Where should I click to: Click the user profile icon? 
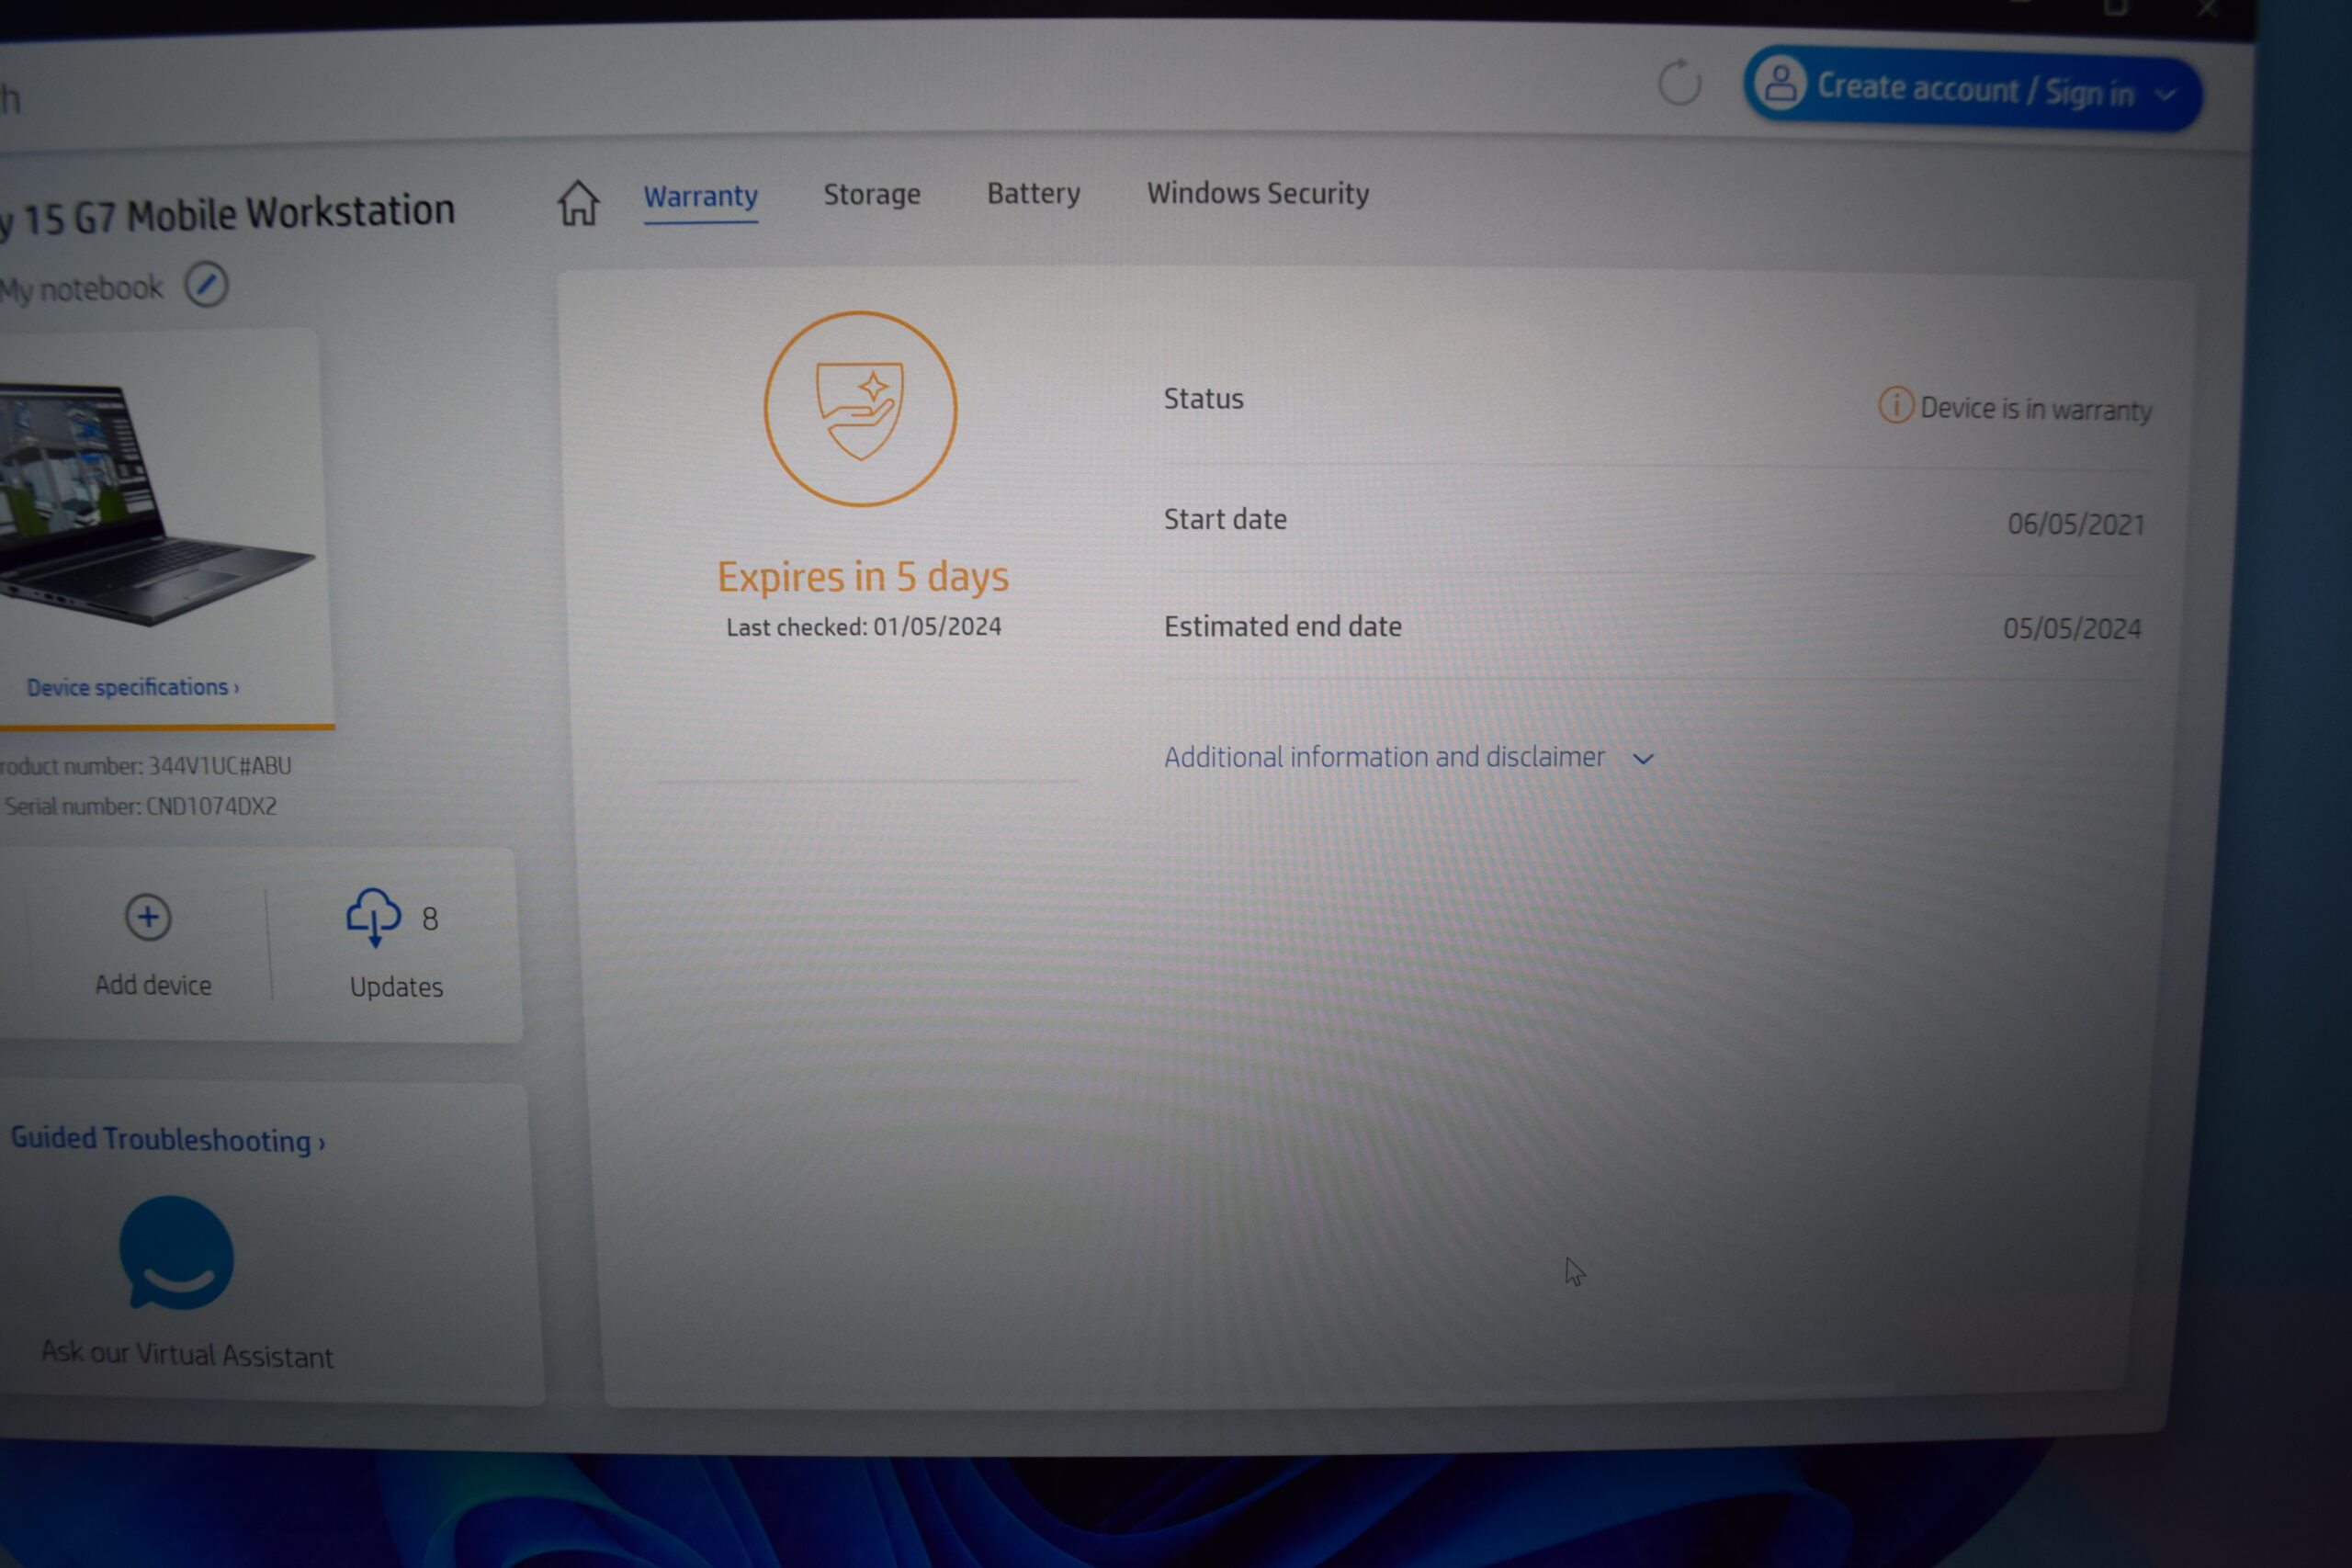point(1780,83)
